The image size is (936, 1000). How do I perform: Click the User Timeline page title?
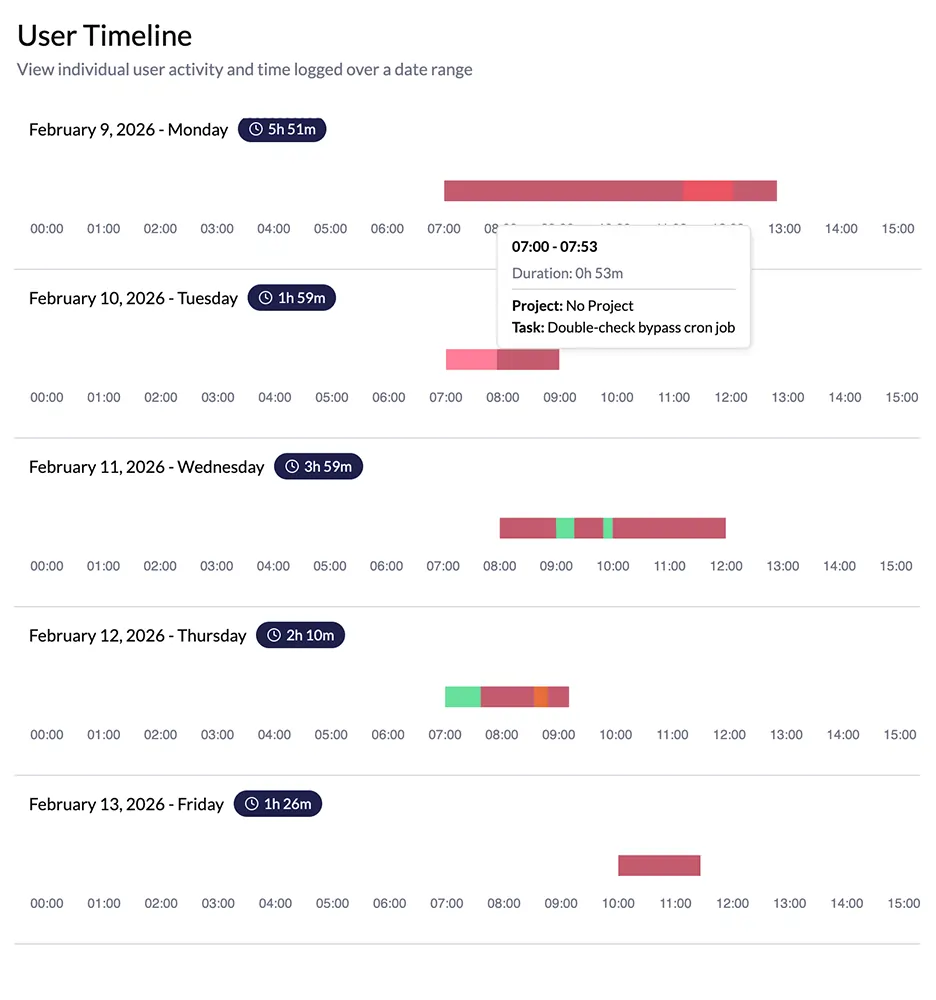coord(103,35)
